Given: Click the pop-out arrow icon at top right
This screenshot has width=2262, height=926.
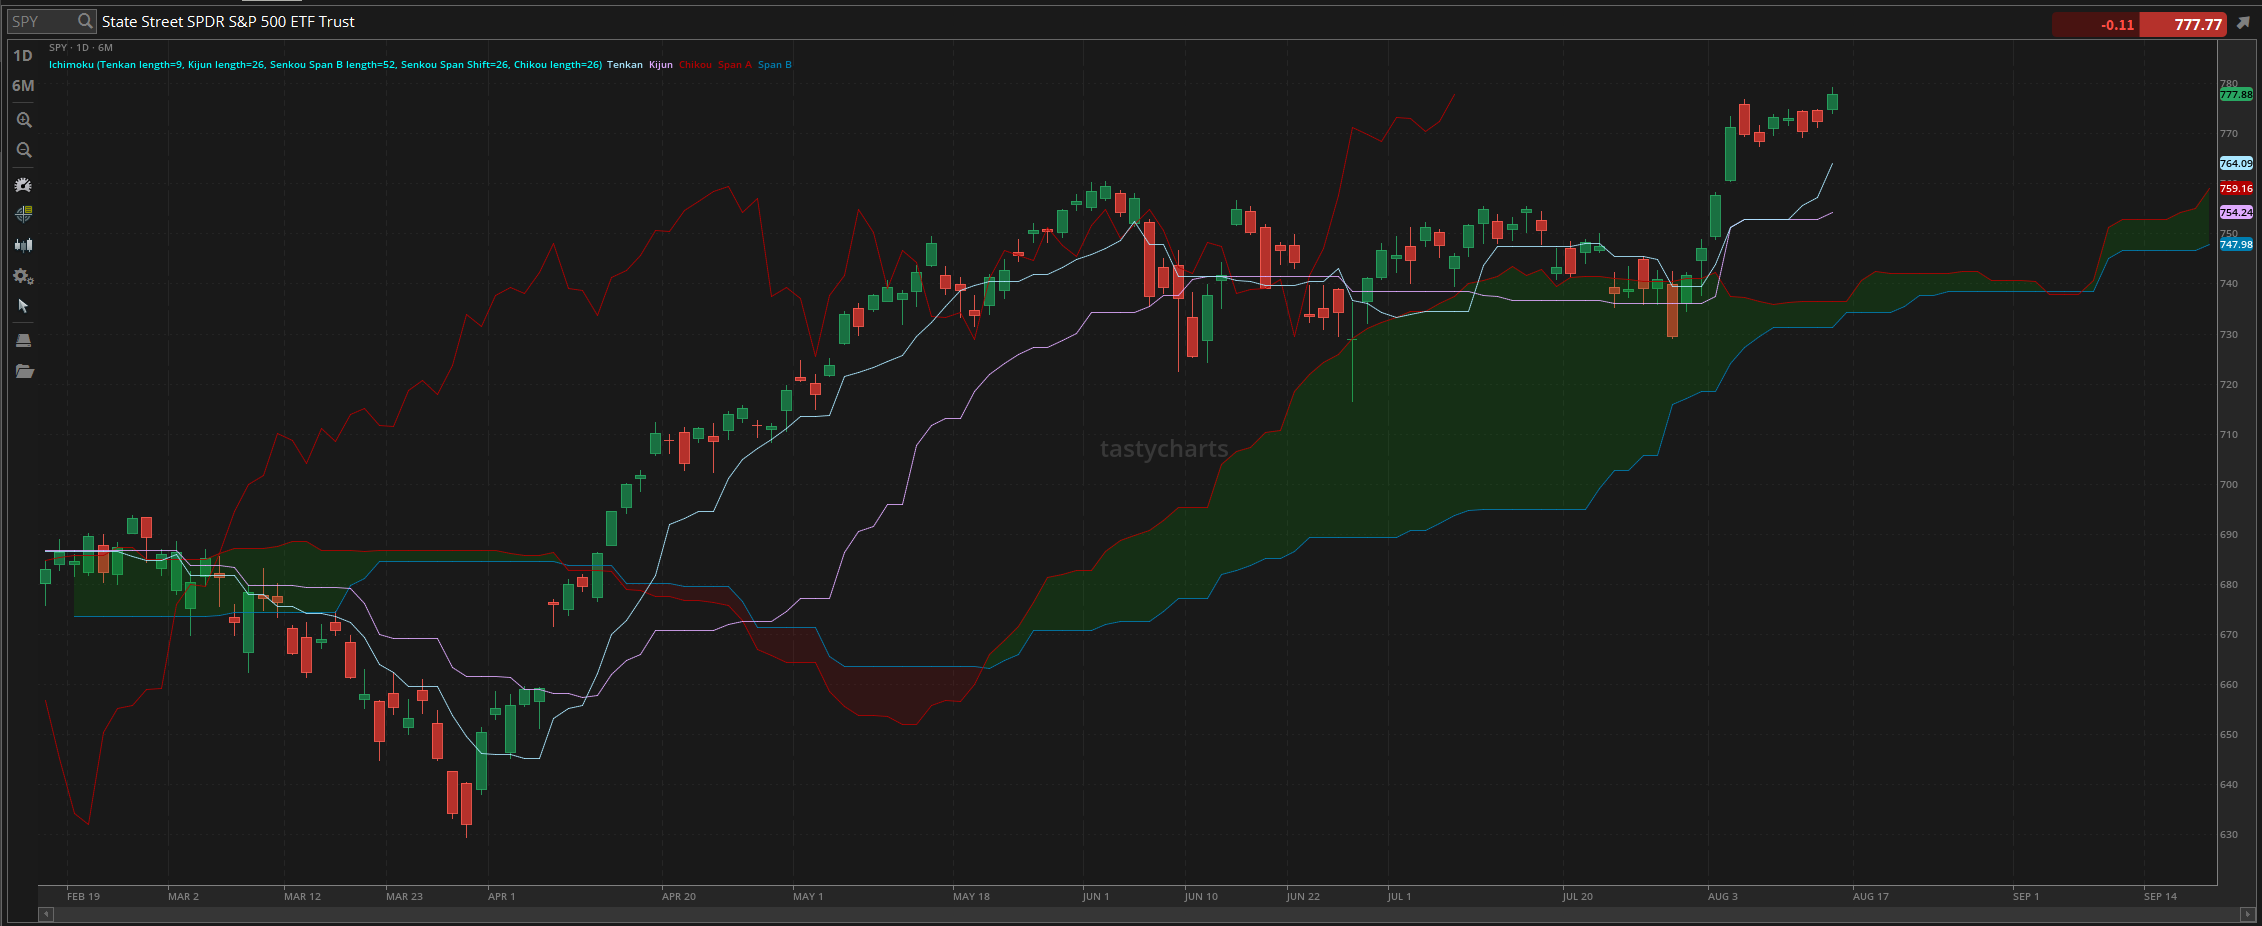Looking at the screenshot, I should click(2243, 23).
